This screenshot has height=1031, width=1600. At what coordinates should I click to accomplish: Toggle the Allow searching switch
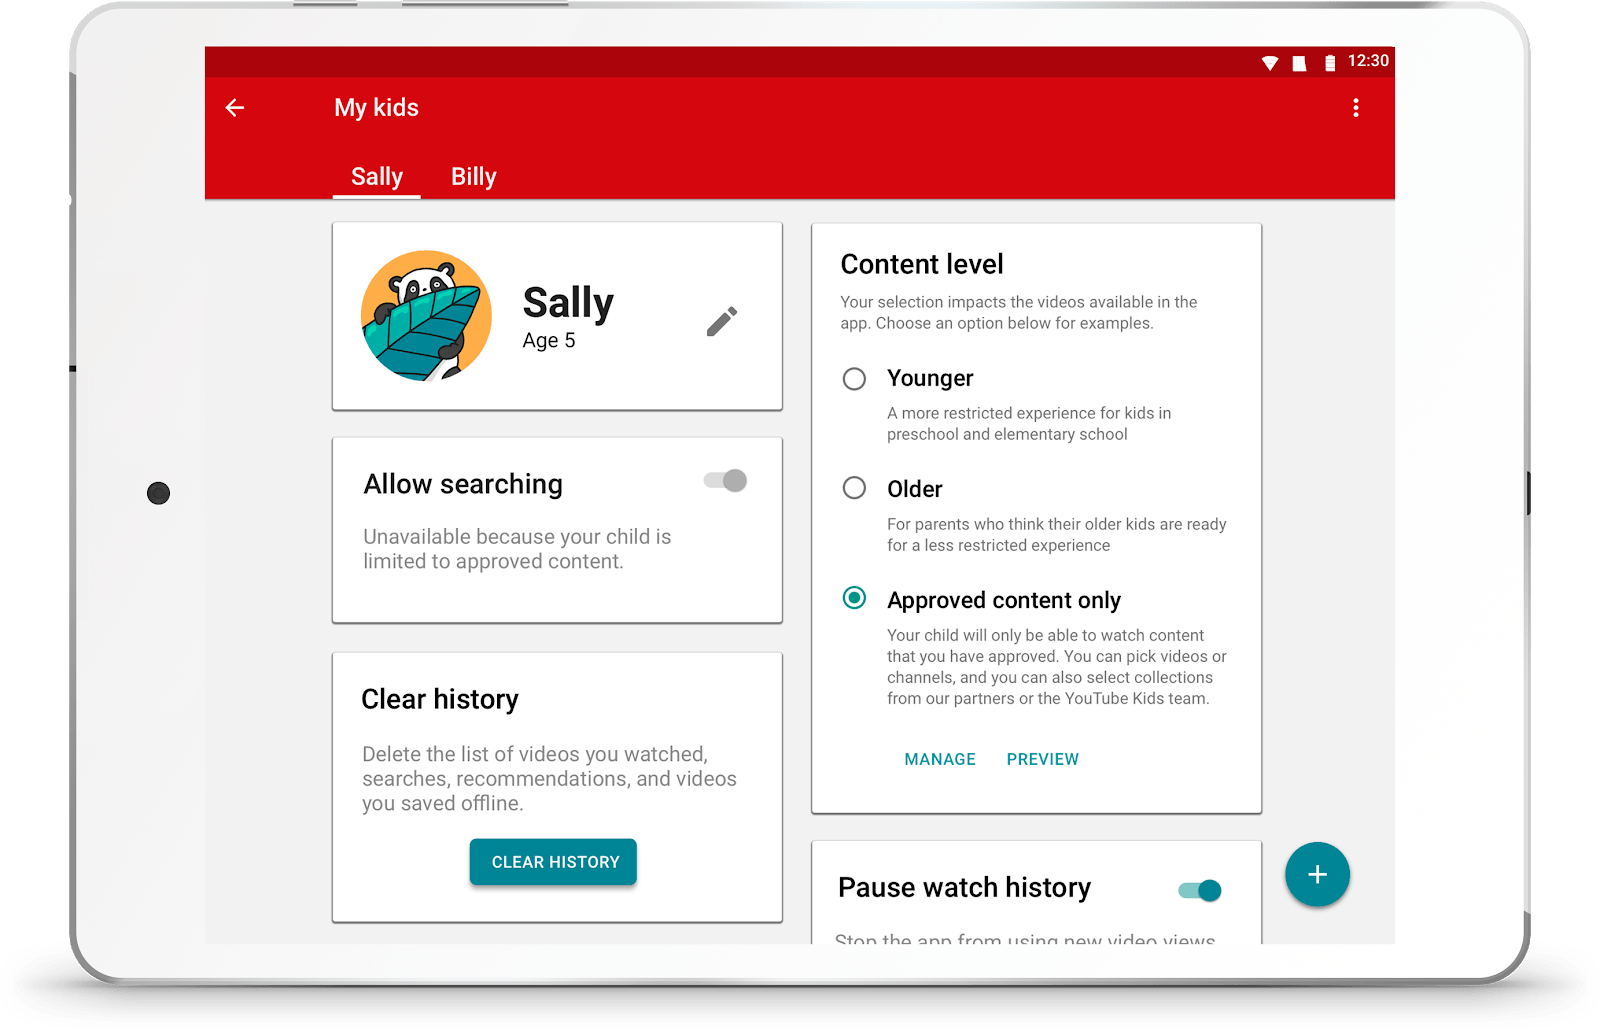point(725,481)
